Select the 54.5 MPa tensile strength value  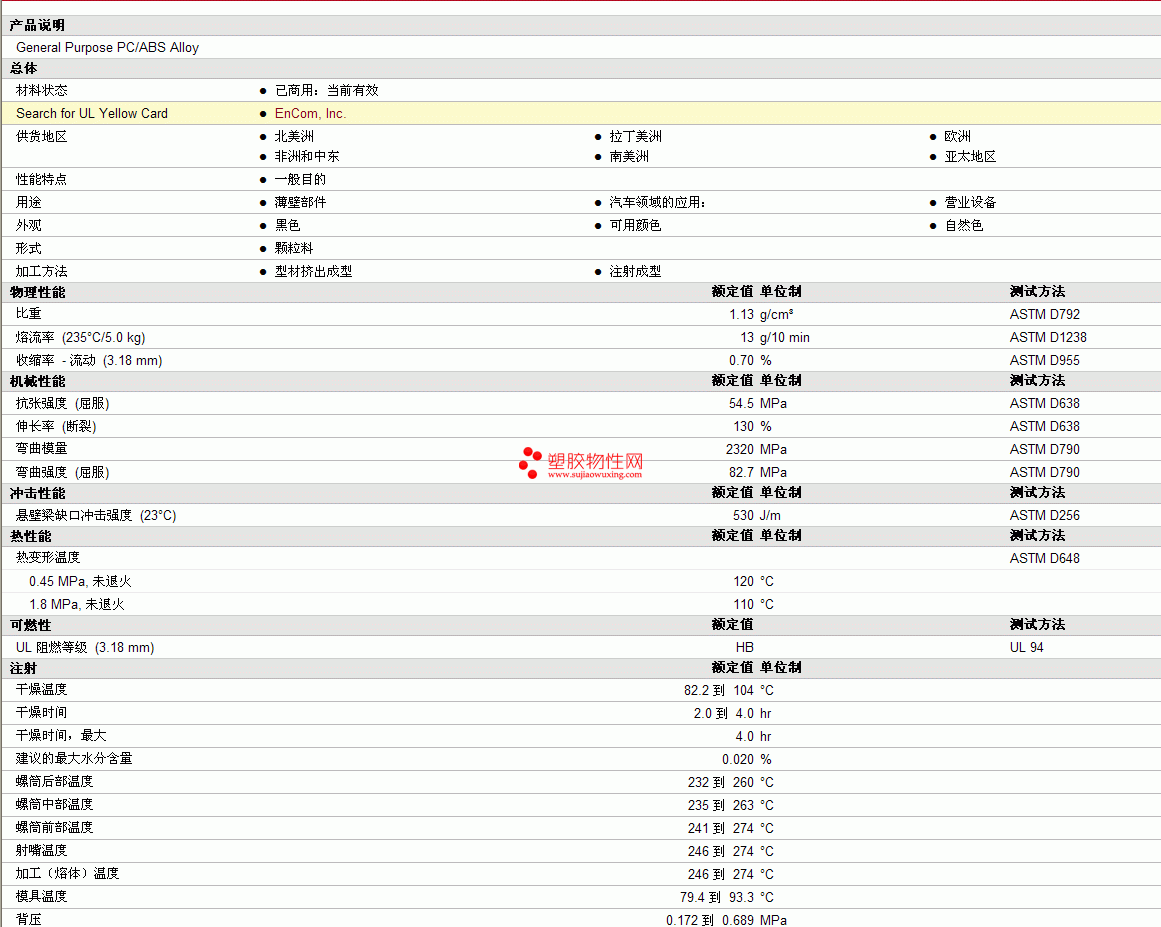click(x=757, y=404)
